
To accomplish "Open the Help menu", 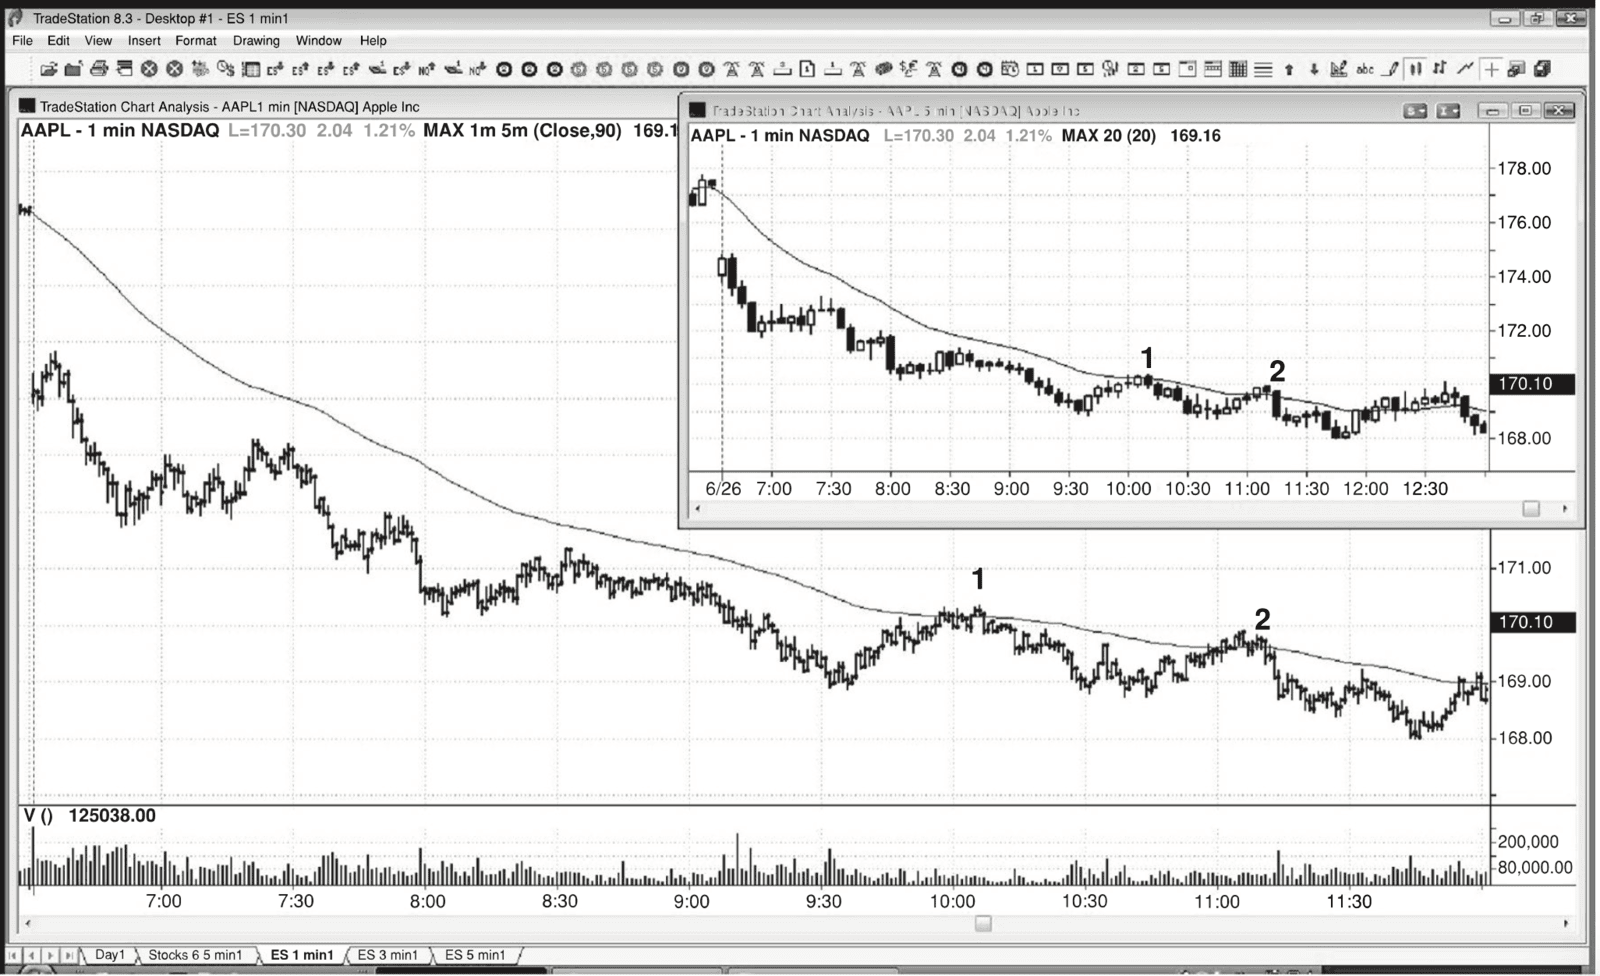I will [x=373, y=41].
